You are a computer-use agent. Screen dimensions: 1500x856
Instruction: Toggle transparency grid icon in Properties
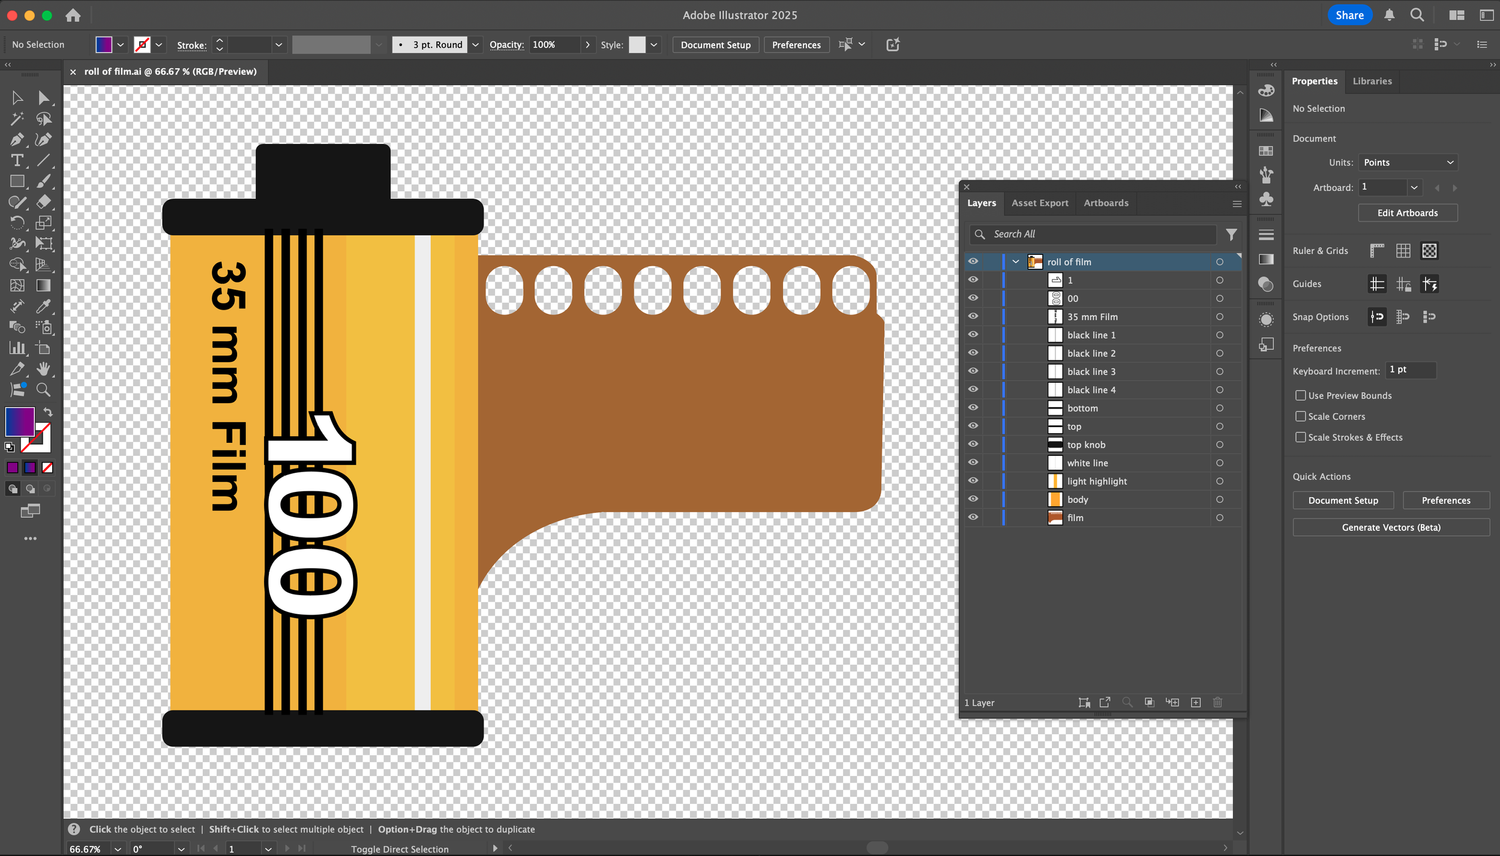point(1430,251)
